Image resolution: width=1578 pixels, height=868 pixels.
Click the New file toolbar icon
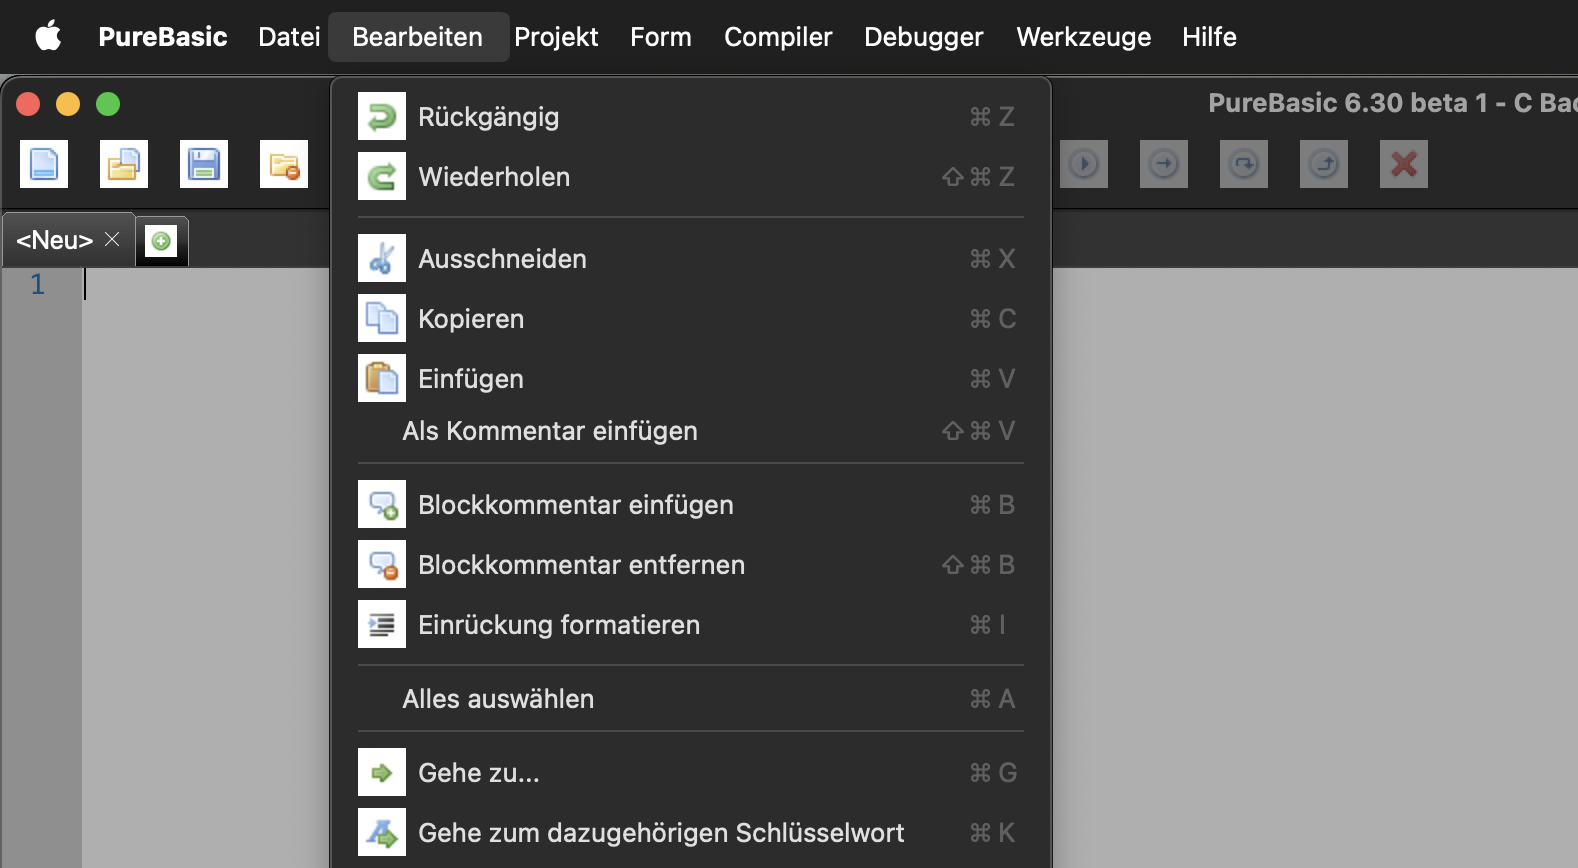coord(44,164)
